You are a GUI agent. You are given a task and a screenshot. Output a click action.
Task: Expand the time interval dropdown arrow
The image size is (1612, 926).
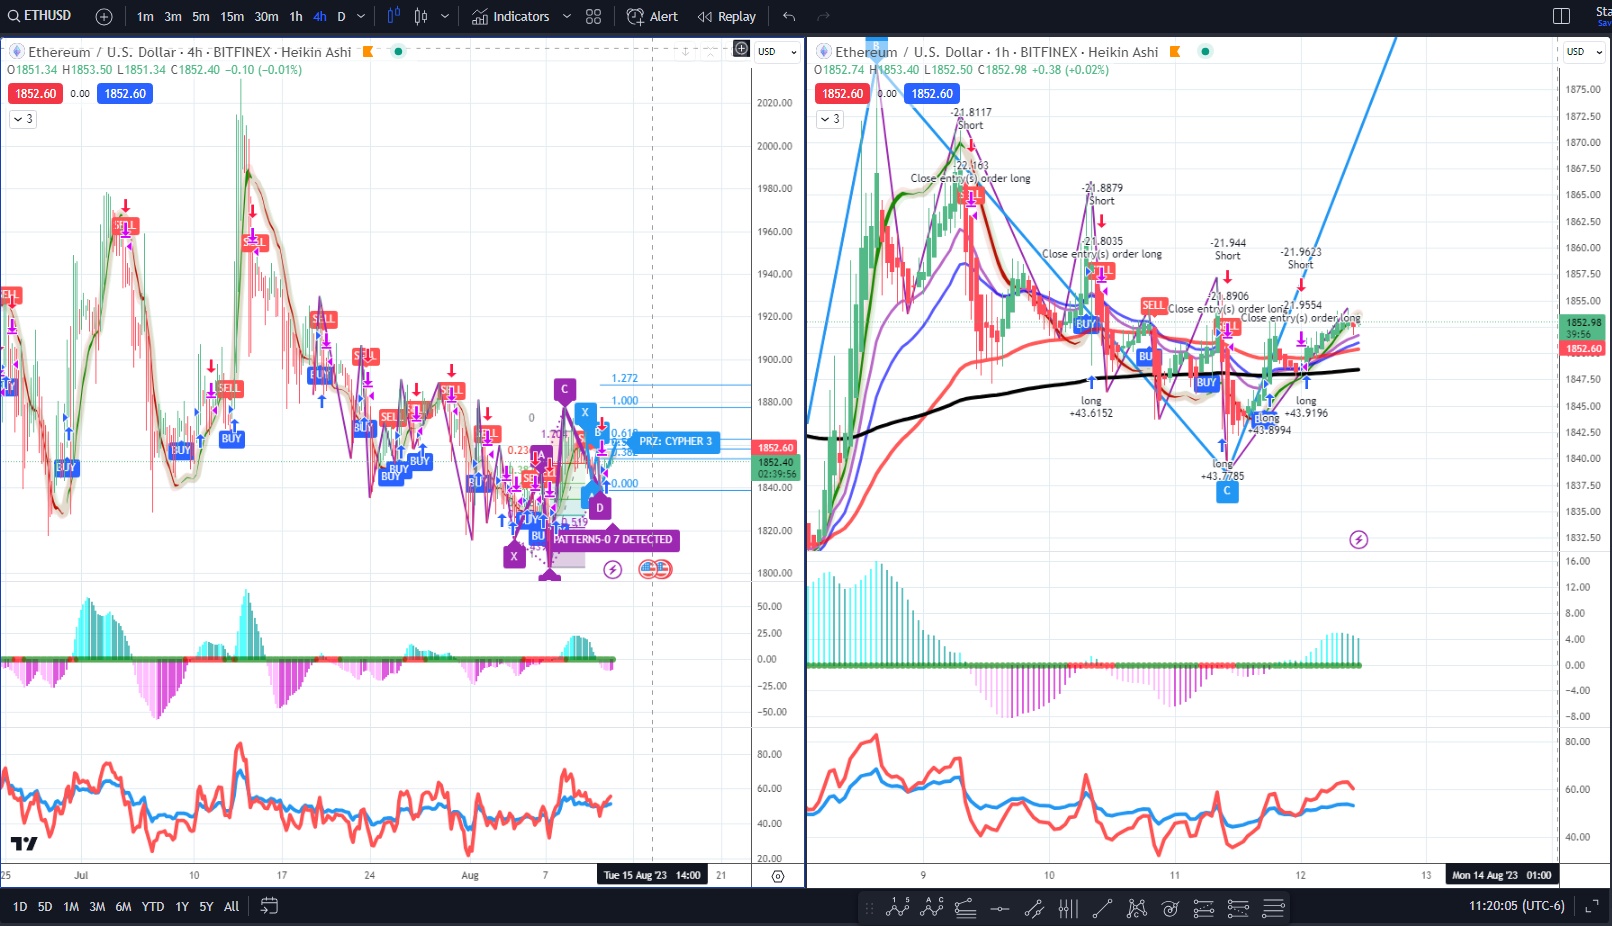[362, 16]
